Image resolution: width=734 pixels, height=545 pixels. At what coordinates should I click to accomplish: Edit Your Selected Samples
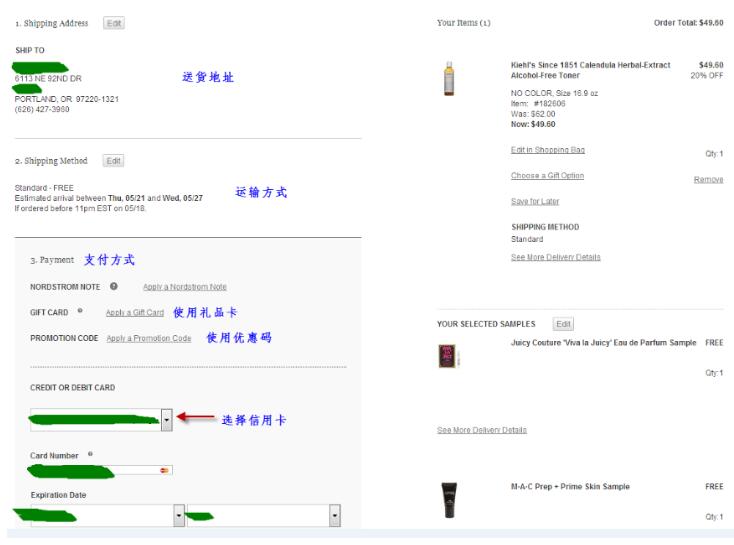click(563, 324)
